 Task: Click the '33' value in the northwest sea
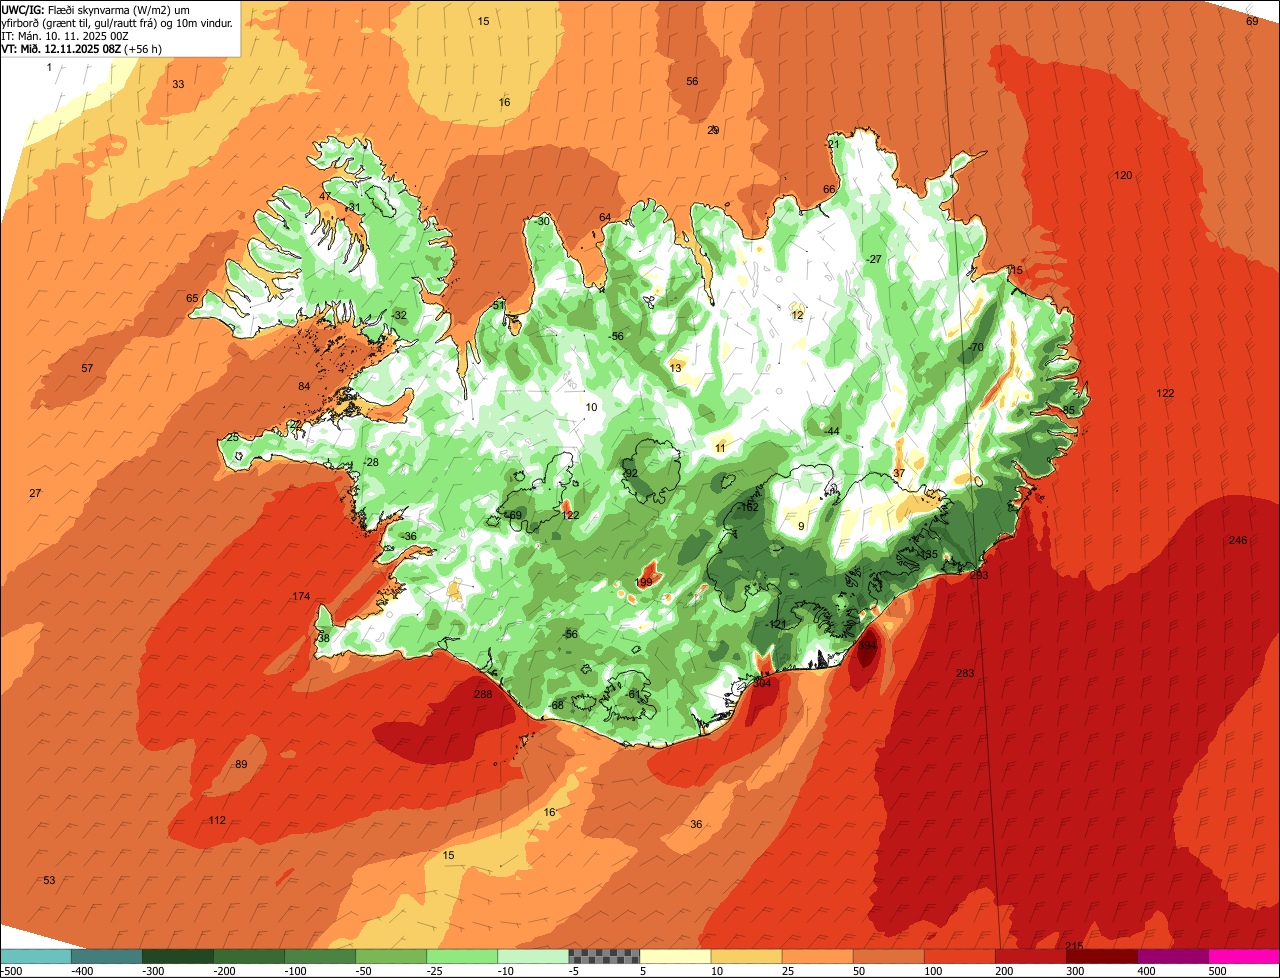[x=178, y=84]
